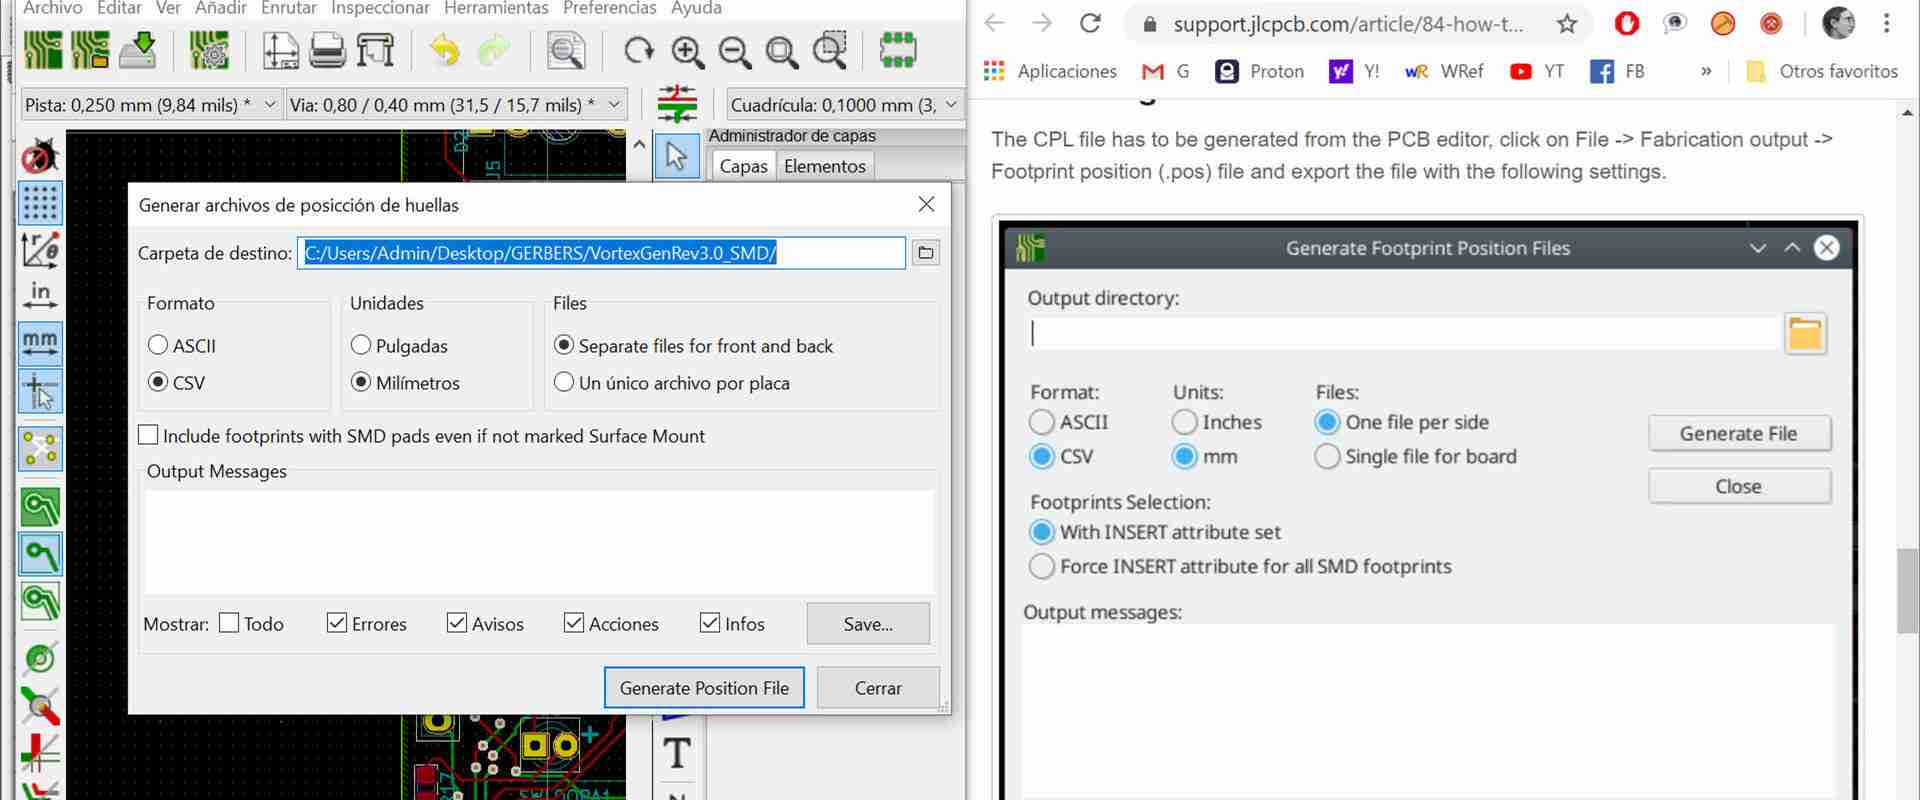Uncheck the Errores filter checkbox
Screen dimensions: 1920x800
(x=337, y=623)
